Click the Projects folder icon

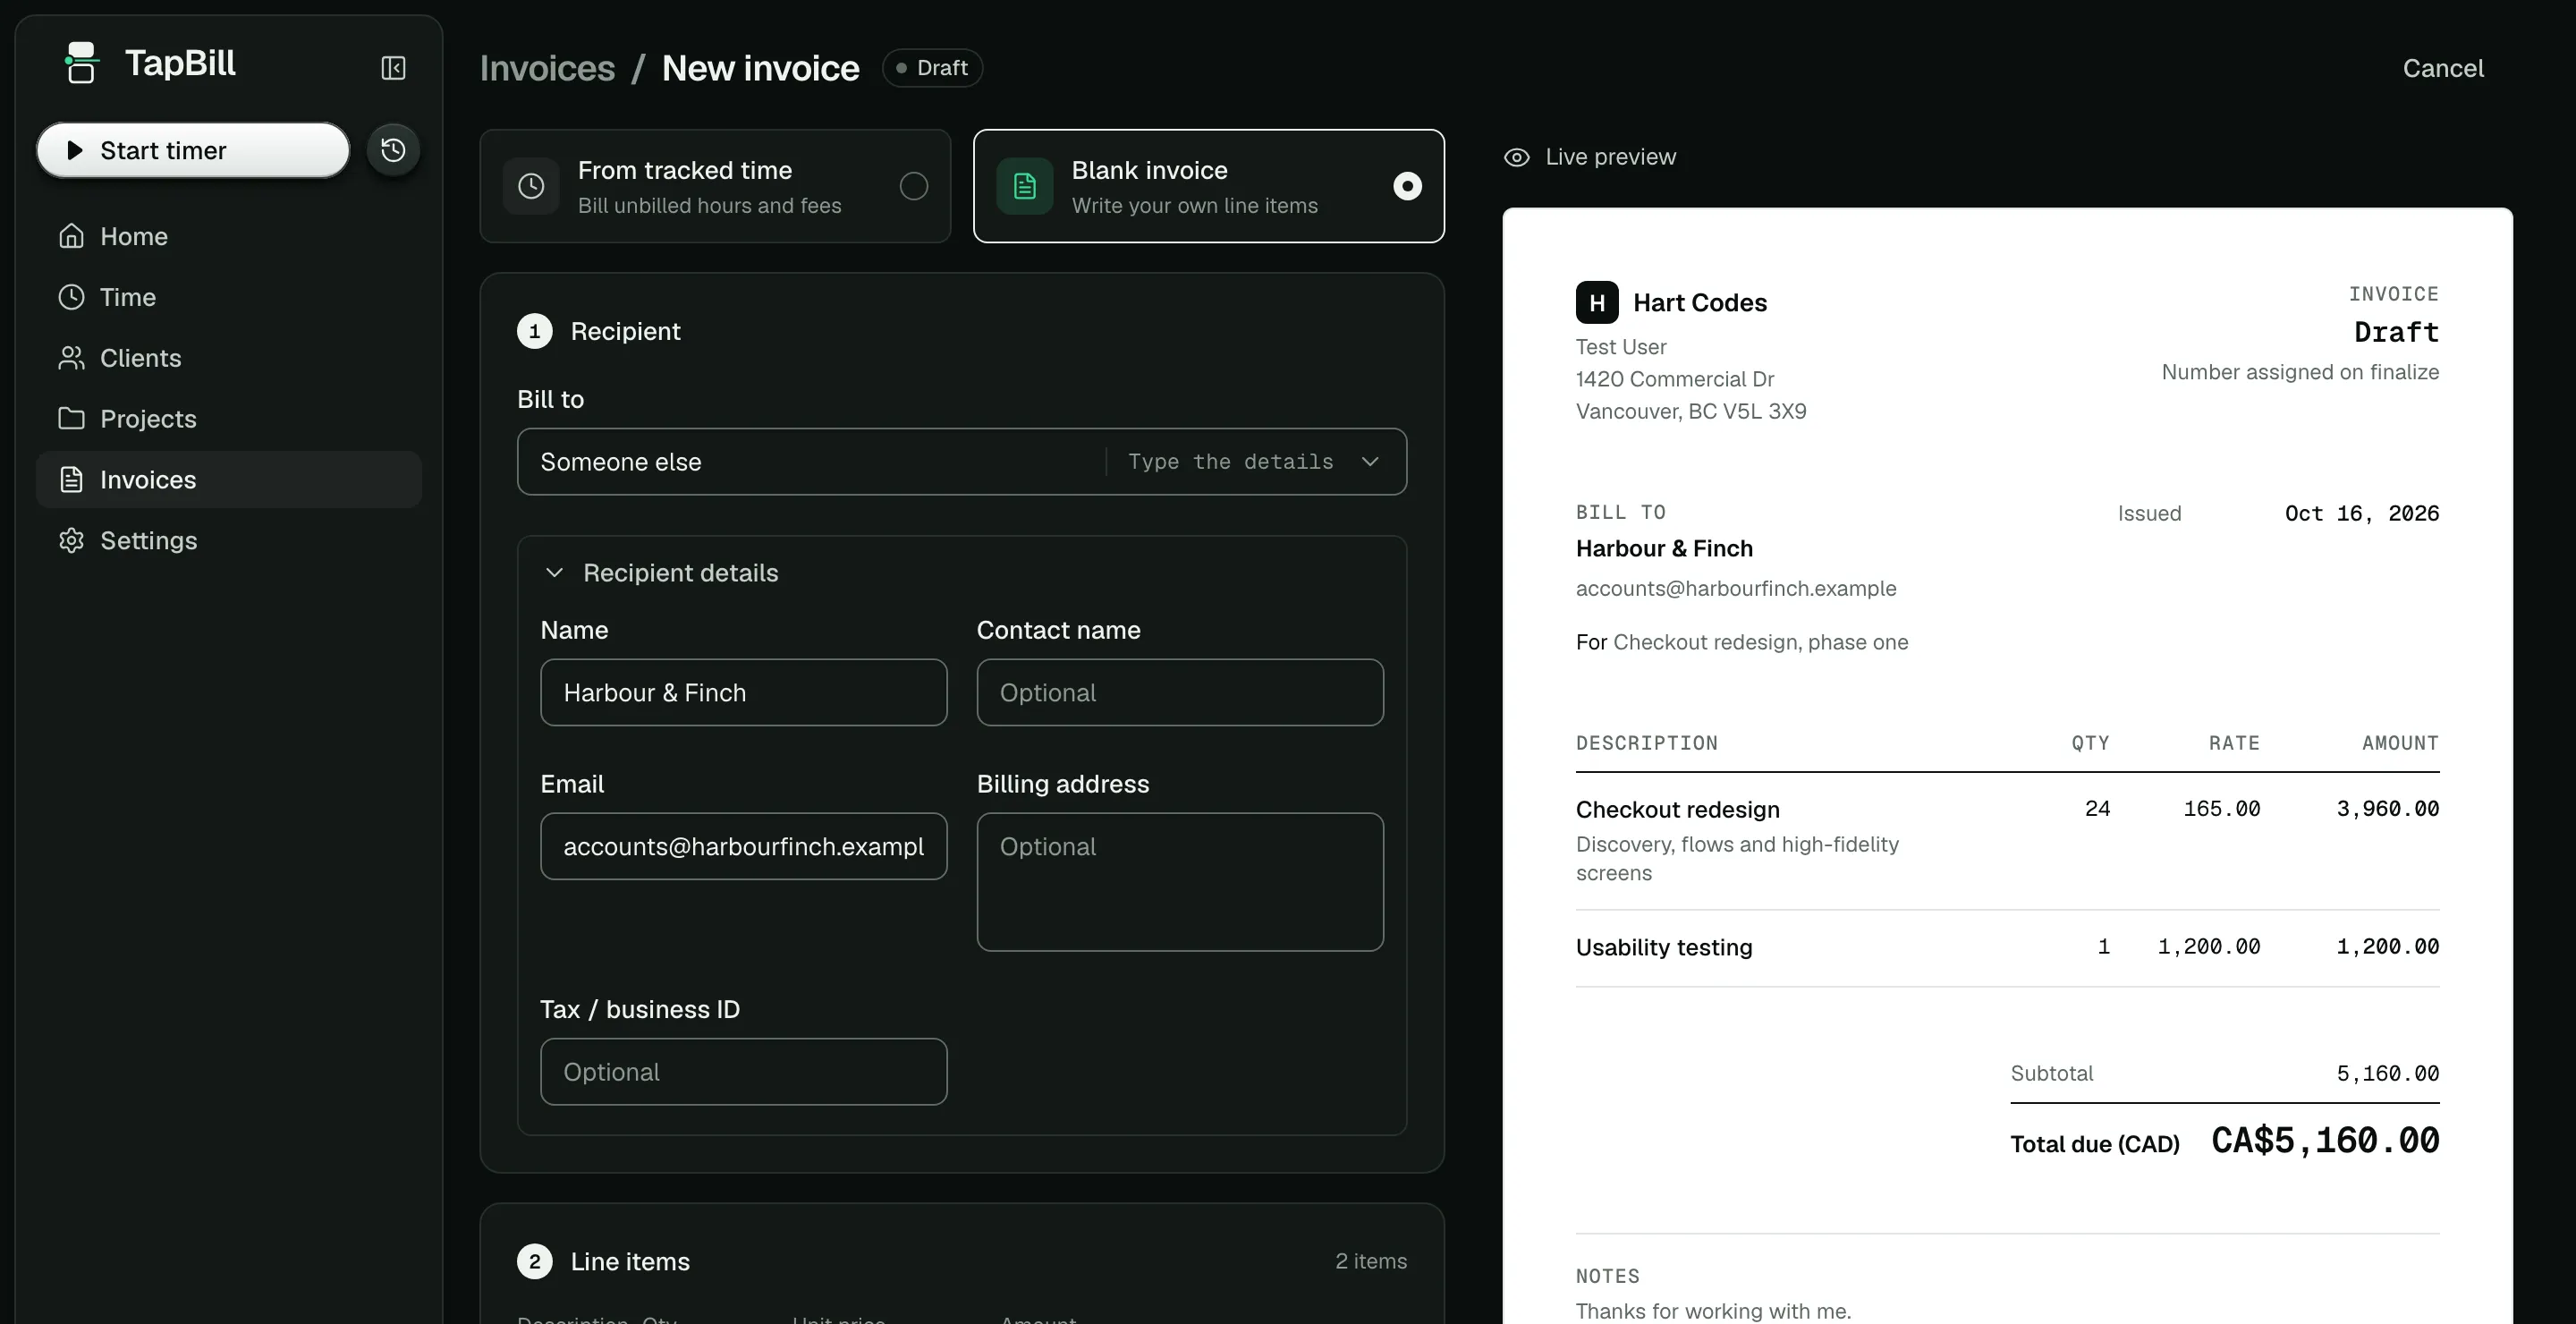(x=71, y=418)
